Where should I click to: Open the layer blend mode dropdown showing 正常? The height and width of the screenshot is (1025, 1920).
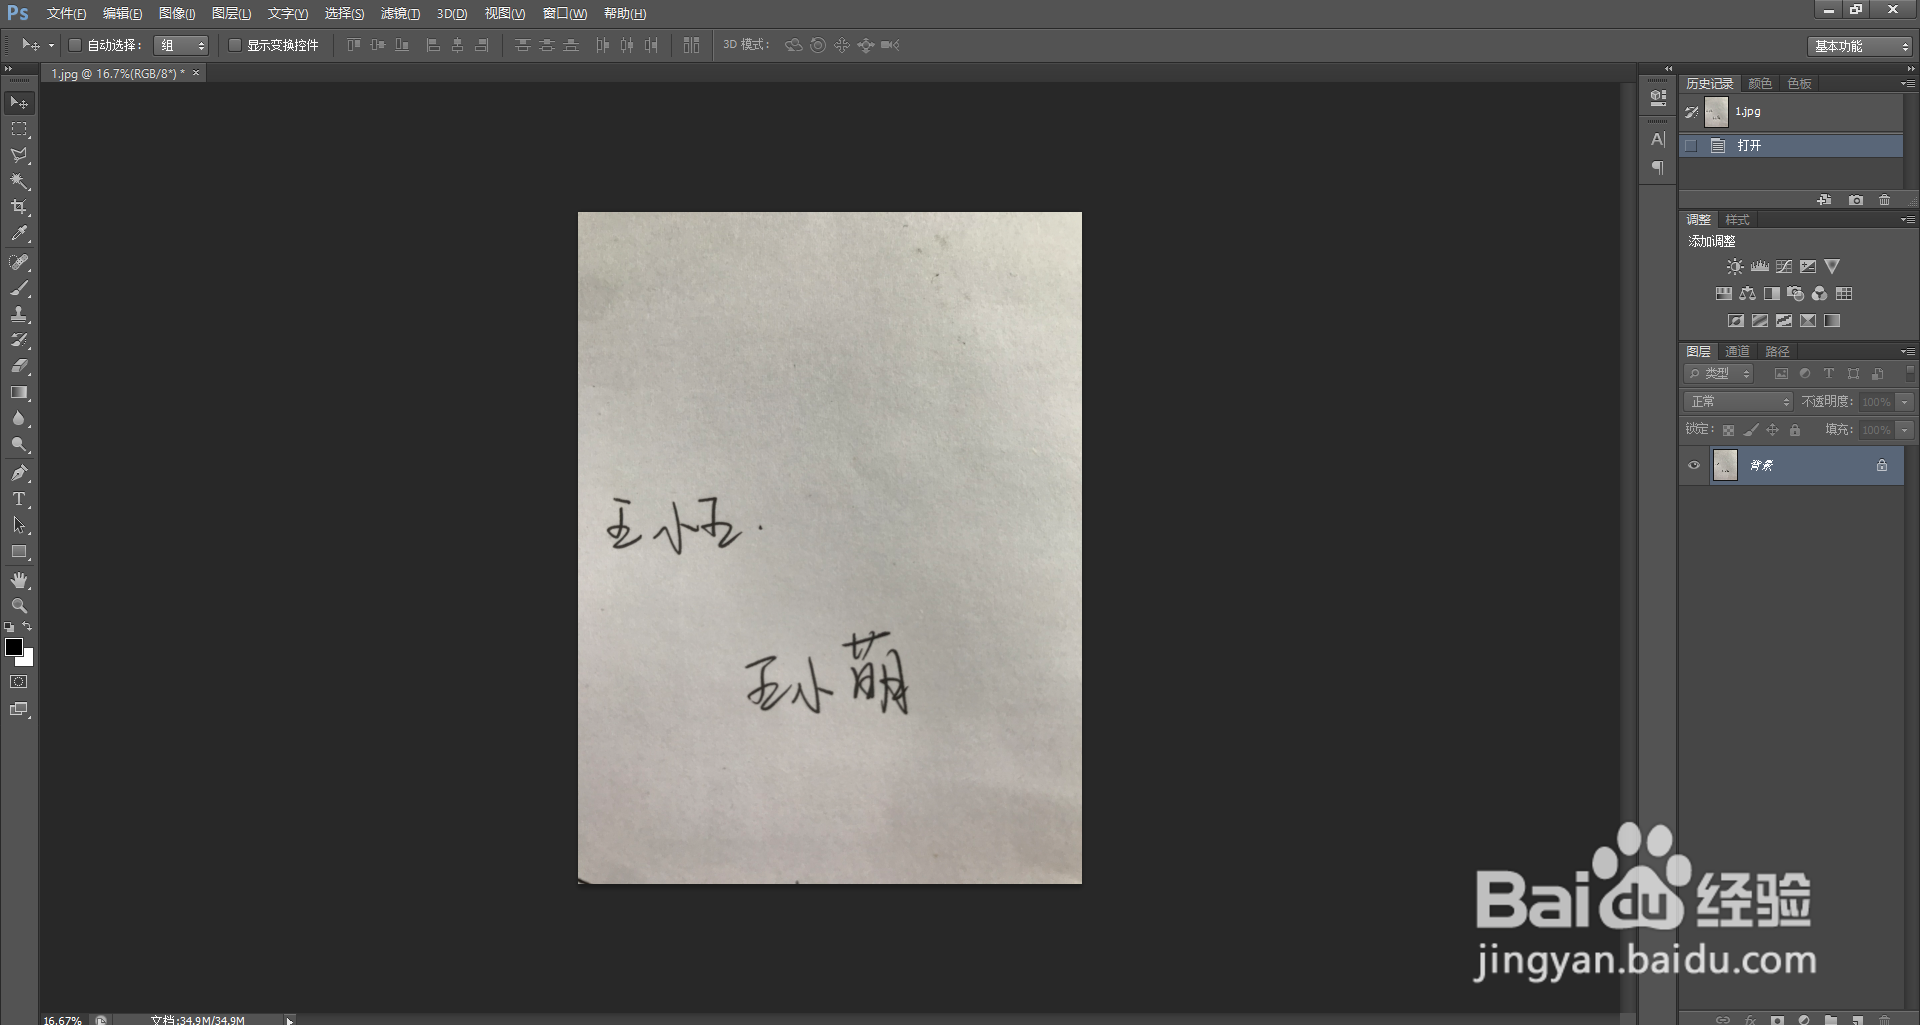point(1737,401)
